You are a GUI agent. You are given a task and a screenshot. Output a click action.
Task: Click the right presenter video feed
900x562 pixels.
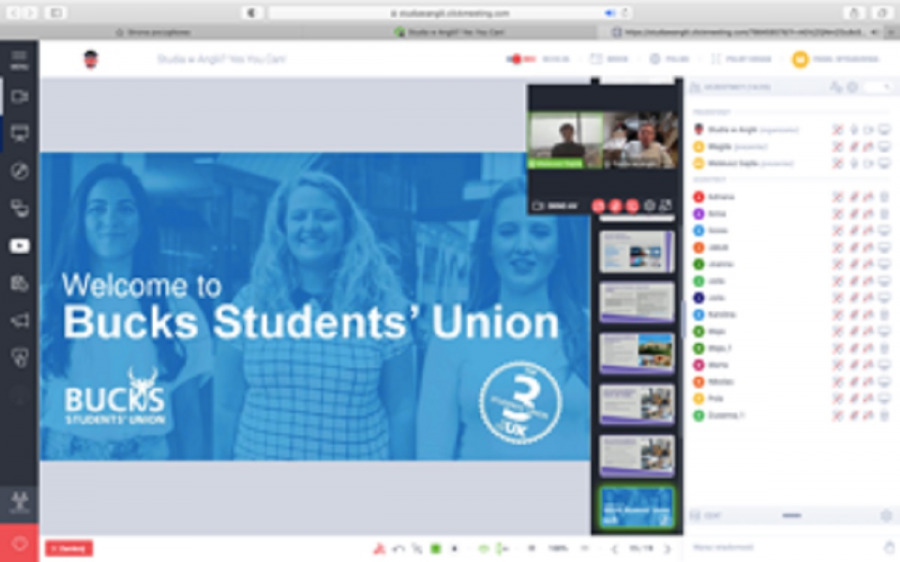point(641,141)
